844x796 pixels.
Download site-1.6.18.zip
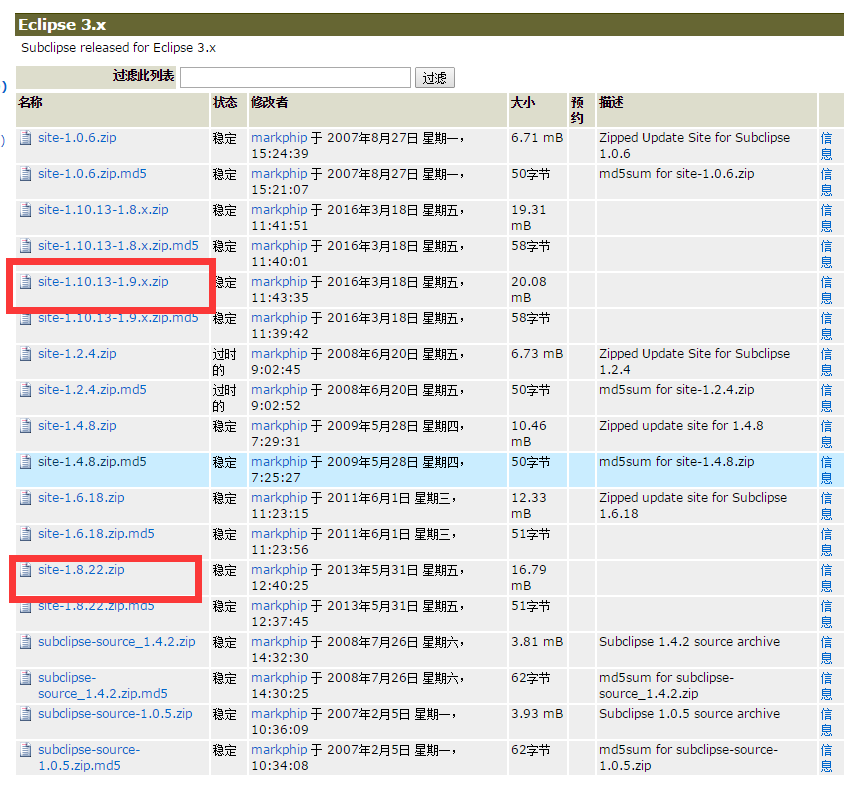pos(81,498)
